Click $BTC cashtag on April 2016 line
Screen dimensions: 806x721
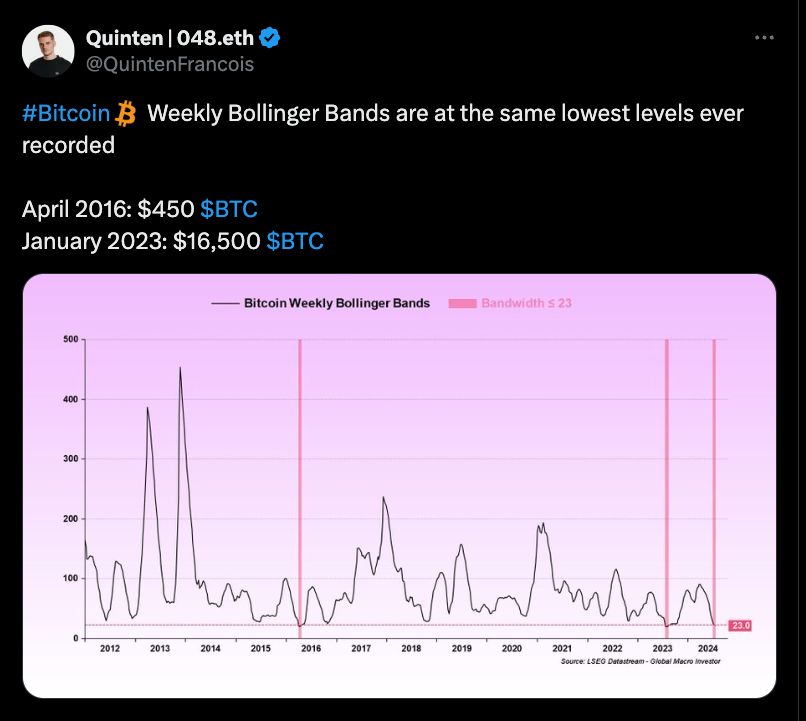tap(229, 209)
